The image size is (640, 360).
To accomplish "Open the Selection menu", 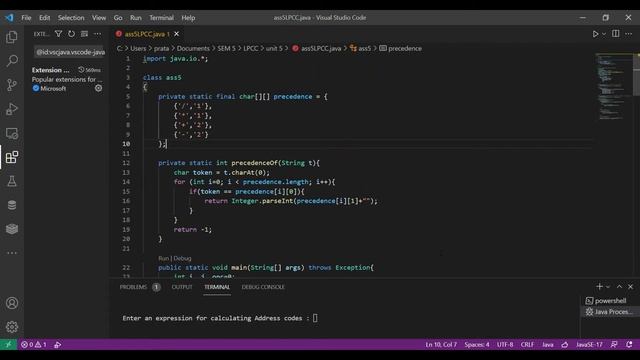I will 71,18.
